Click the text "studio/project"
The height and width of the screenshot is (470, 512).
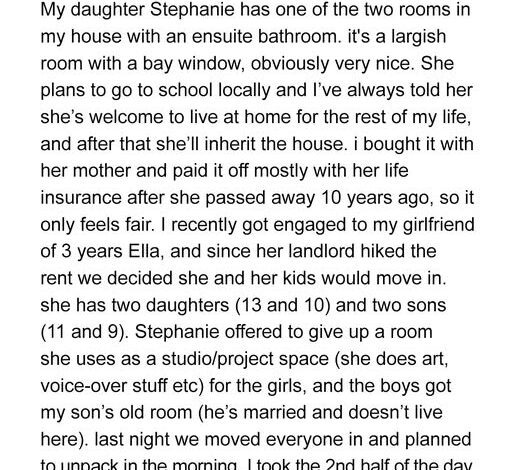coord(217,361)
